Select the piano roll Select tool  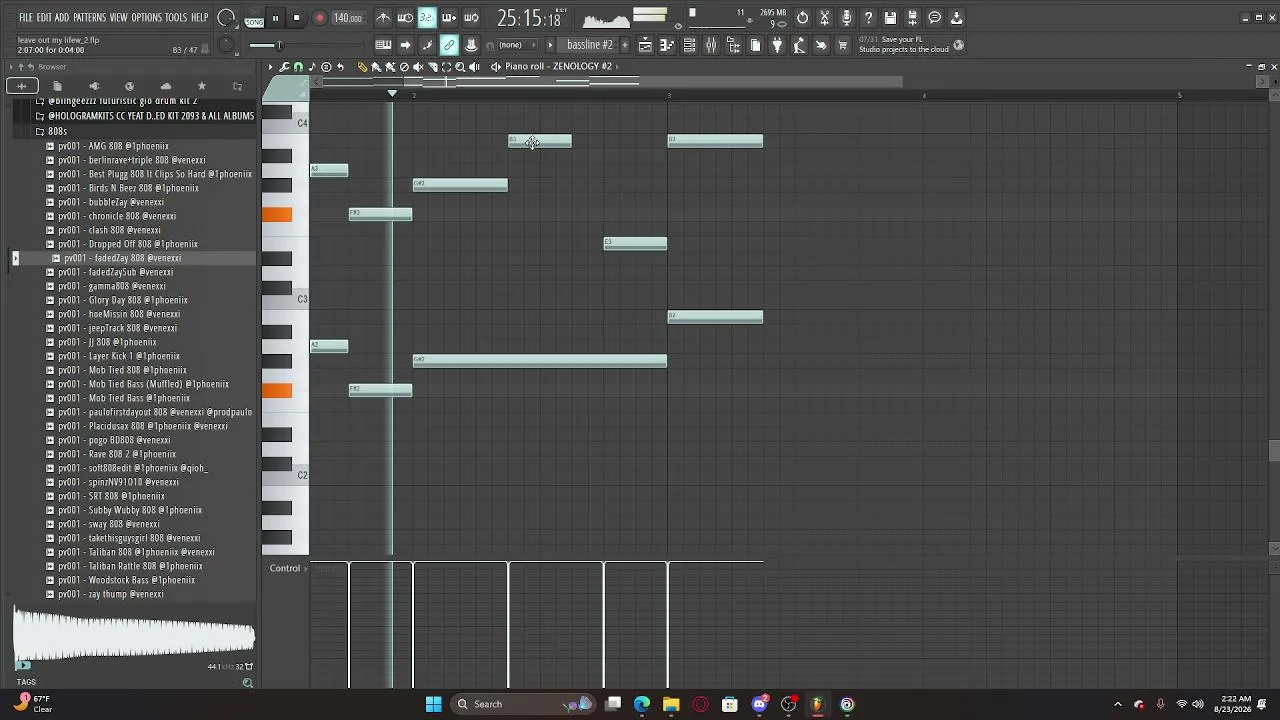tap(446, 67)
